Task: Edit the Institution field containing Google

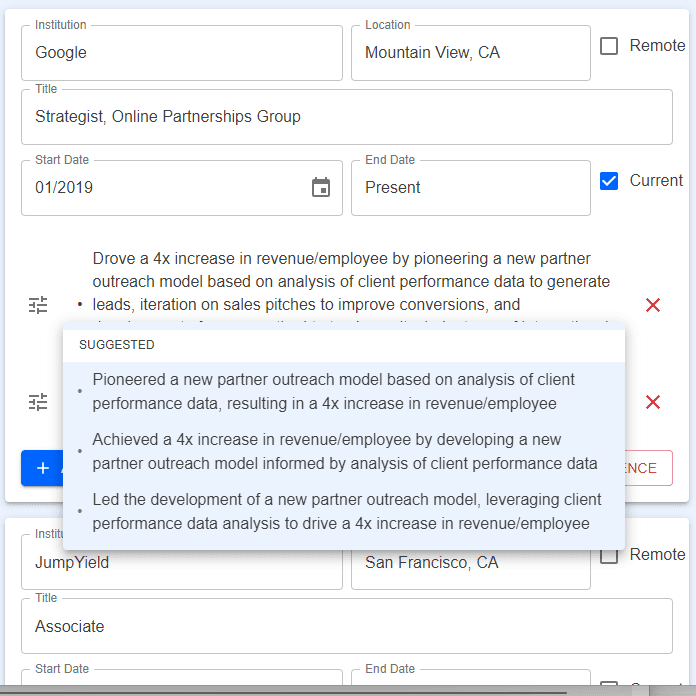Action: (x=182, y=53)
